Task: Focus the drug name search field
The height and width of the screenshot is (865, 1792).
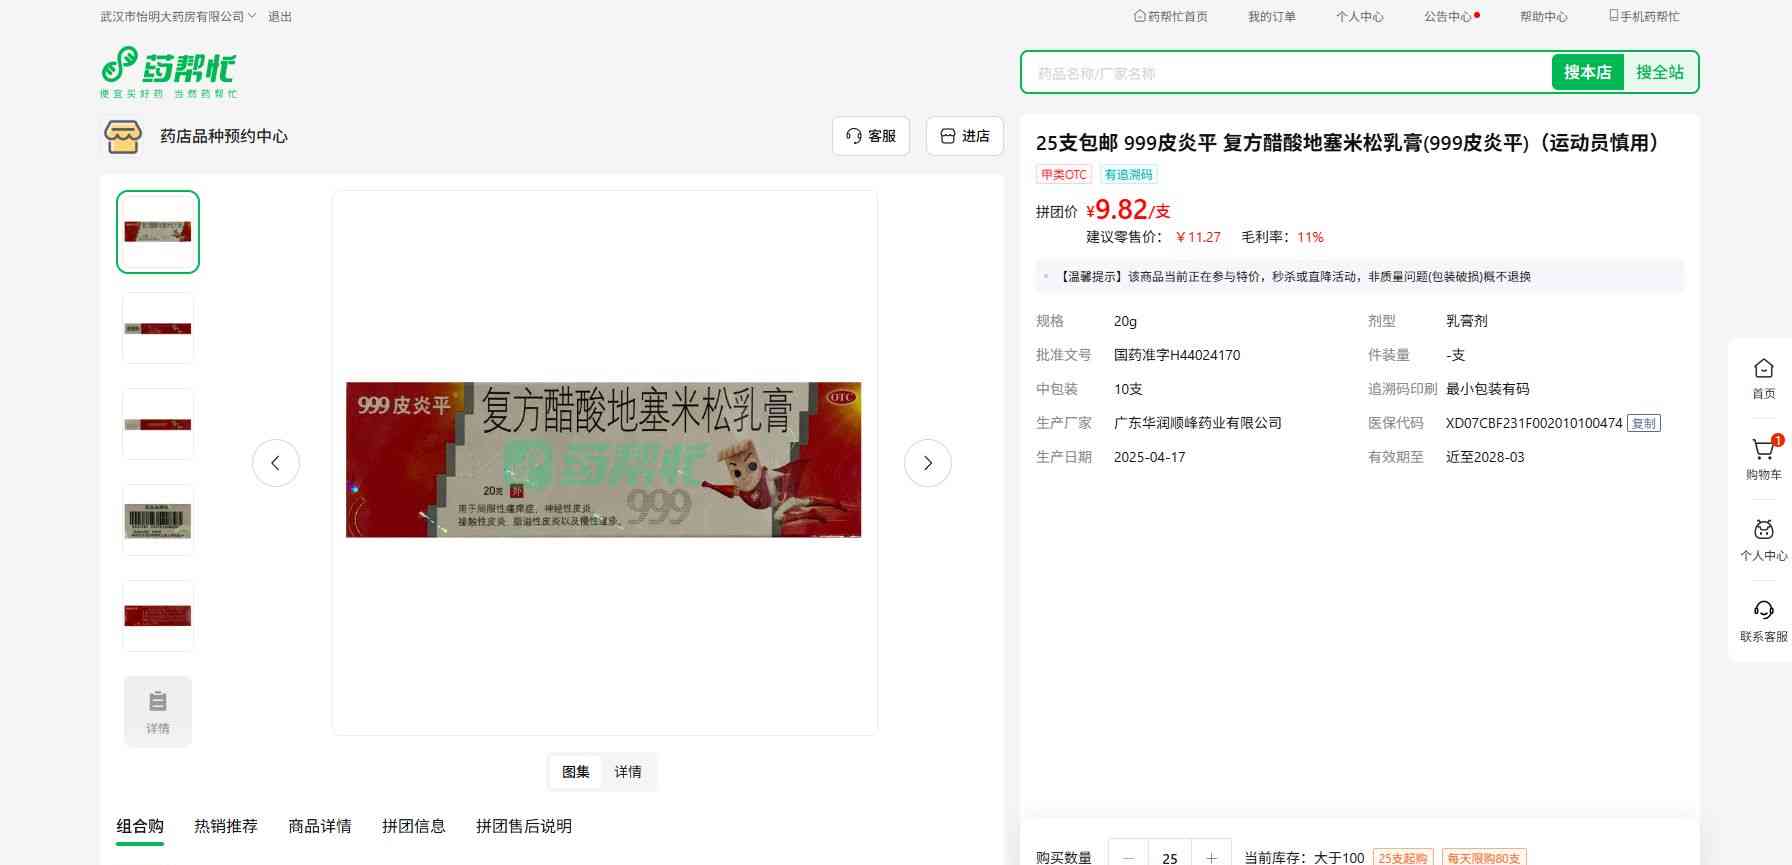Action: (x=1285, y=73)
